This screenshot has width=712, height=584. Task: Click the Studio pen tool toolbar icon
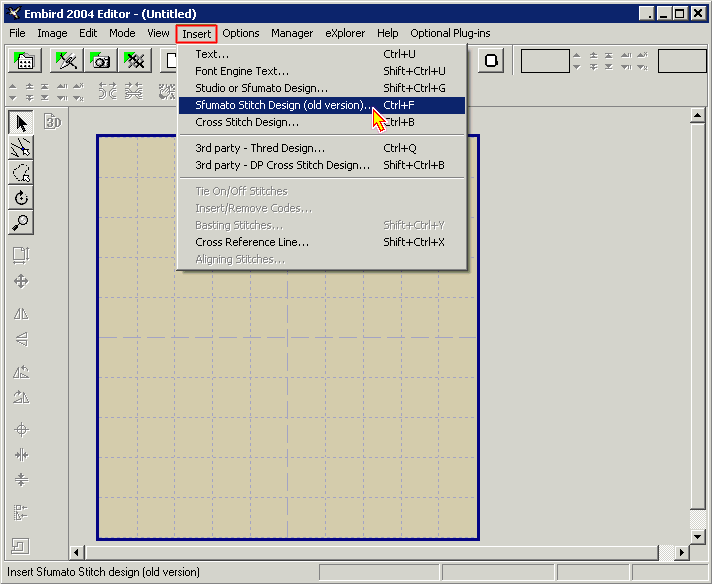coord(66,60)
